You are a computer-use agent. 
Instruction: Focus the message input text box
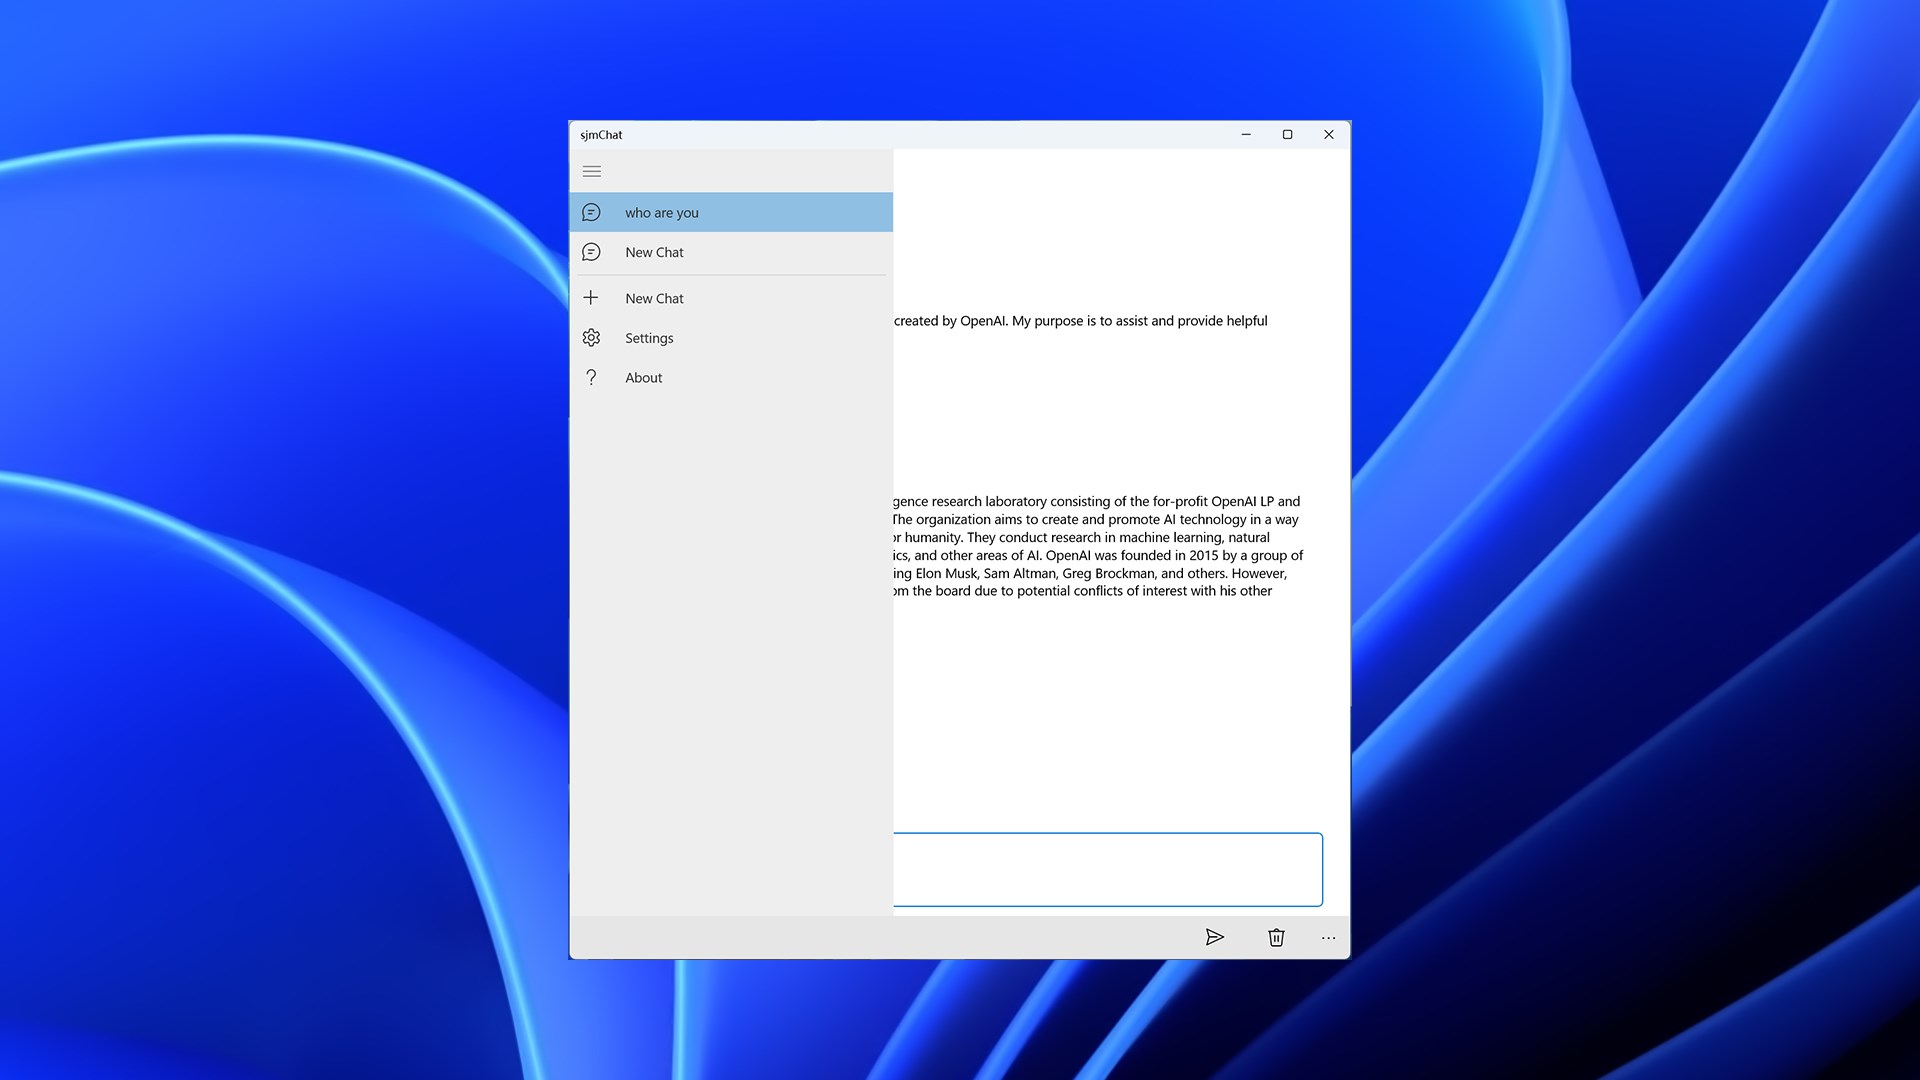[x=1108, y=869]
